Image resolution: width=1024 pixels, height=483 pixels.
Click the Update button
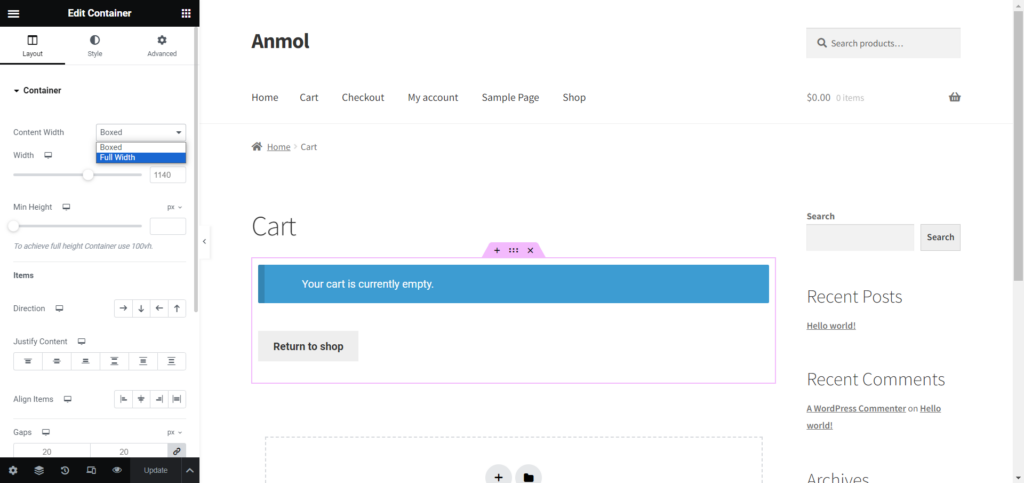pos(155,470)
